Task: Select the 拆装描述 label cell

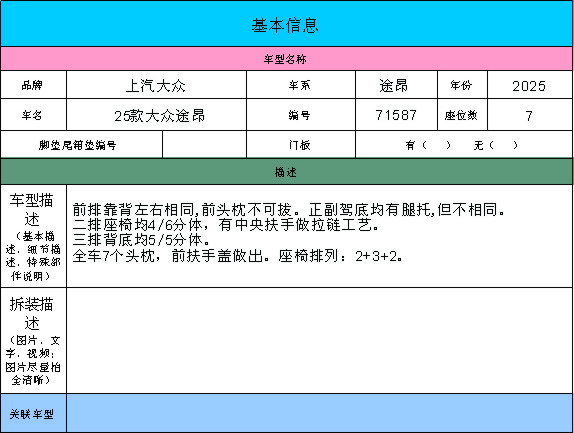Action: (x=33, y=341)
